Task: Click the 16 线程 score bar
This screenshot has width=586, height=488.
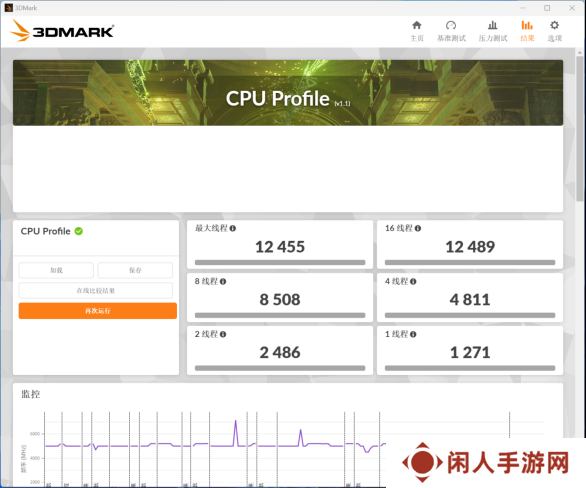Action: coord(470,262)
